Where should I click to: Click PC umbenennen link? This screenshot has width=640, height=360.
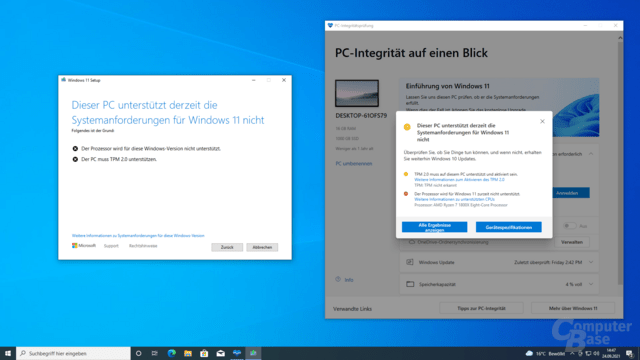point(354,164)
